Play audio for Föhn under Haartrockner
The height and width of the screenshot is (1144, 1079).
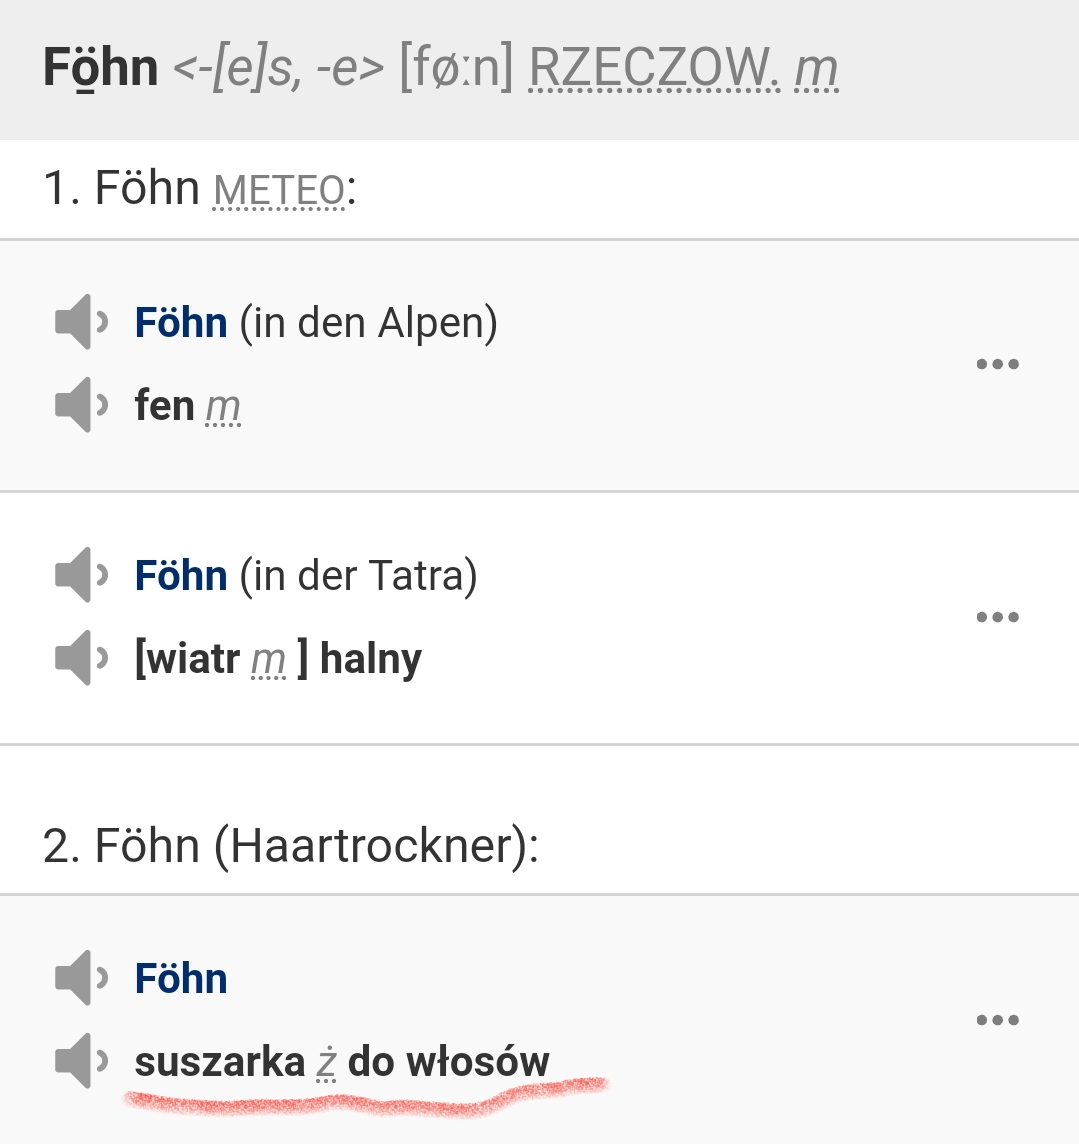pyautogui.click(x=81, y=978)
